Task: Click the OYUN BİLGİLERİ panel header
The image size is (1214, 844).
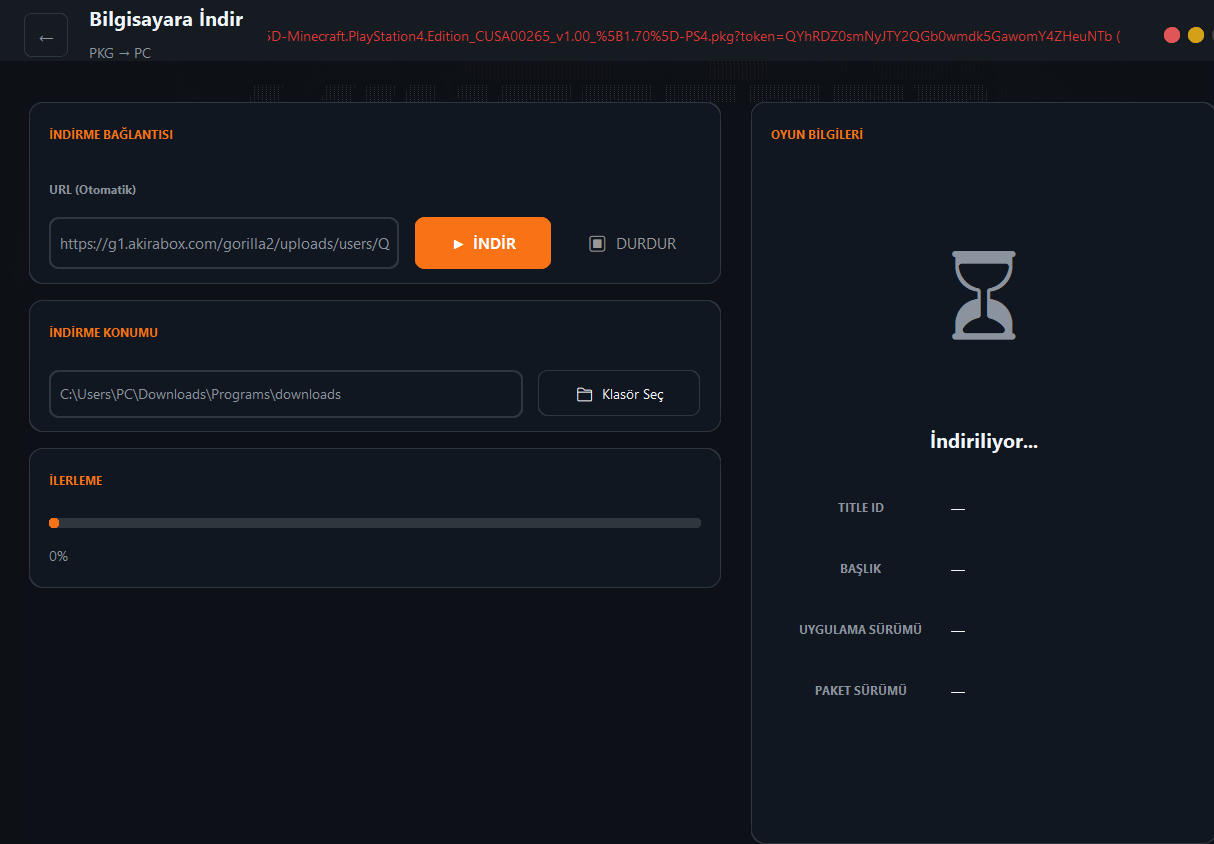Action: pyautogui.click(x=816, y=135)
